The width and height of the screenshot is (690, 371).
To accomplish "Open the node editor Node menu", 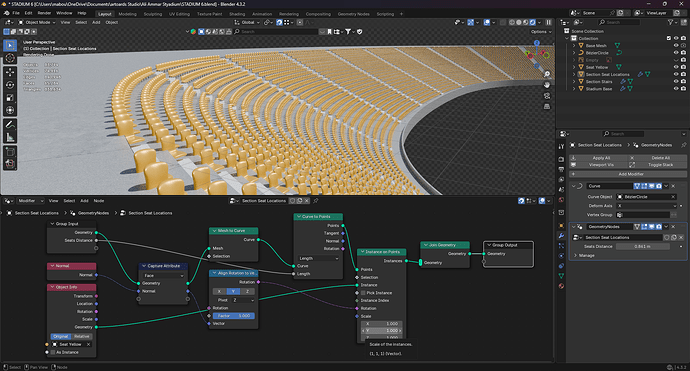I will [x=99, y=201].
